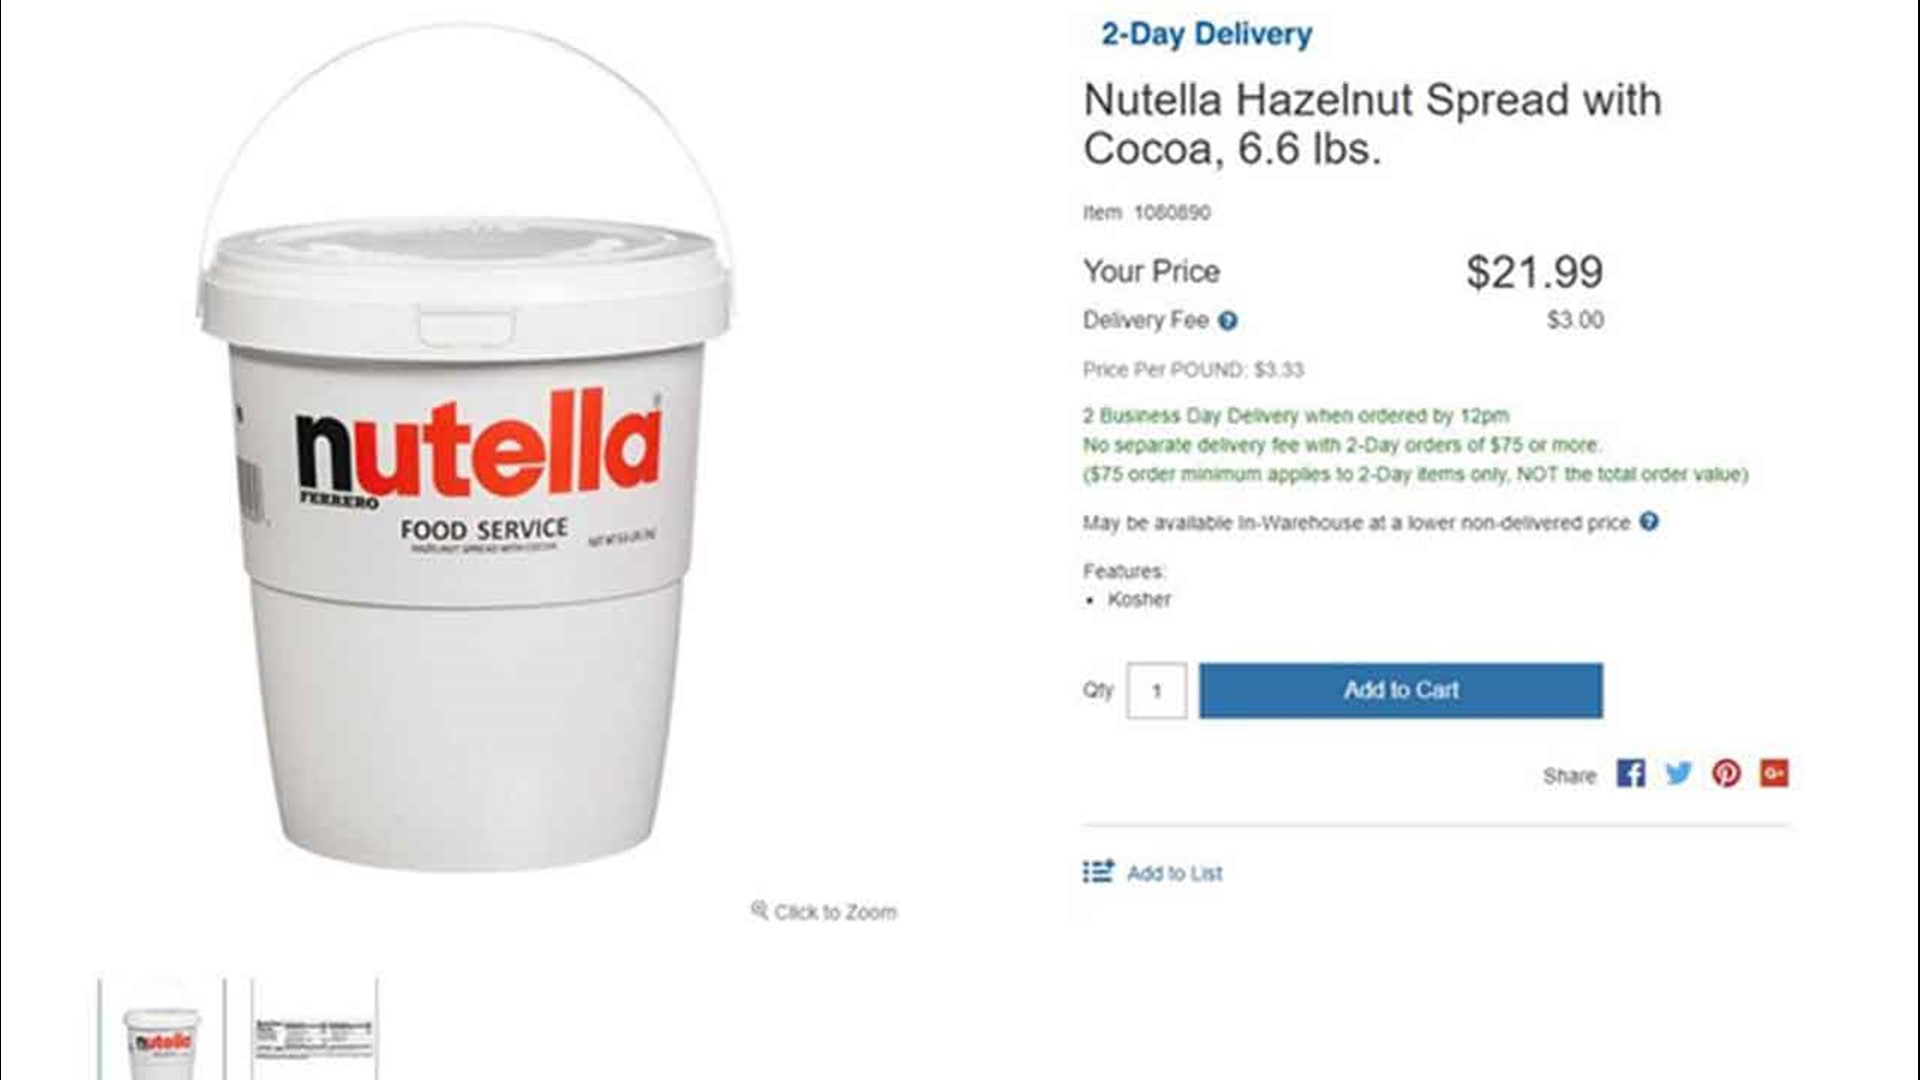1920x1080 pixels.
Task: Click inside the Qty input field
Action: click(x=1156, y=690)
